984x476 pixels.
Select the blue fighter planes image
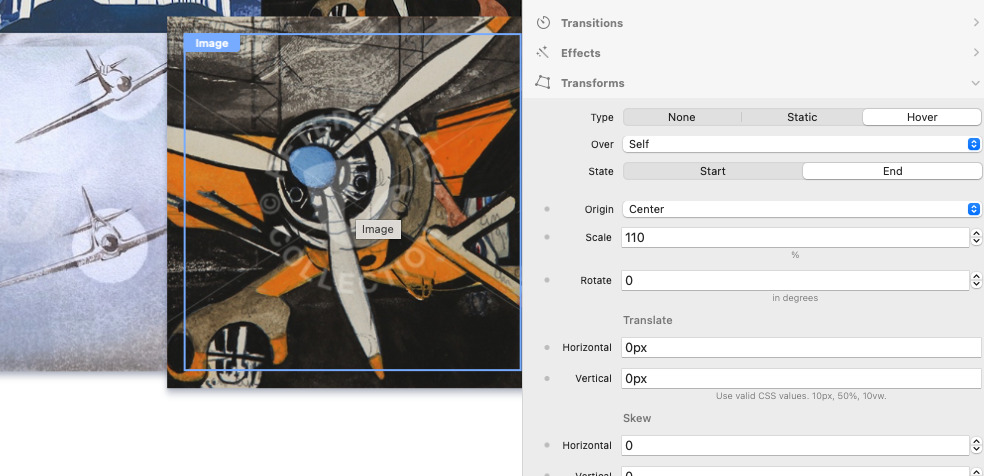tap(83, 201)
